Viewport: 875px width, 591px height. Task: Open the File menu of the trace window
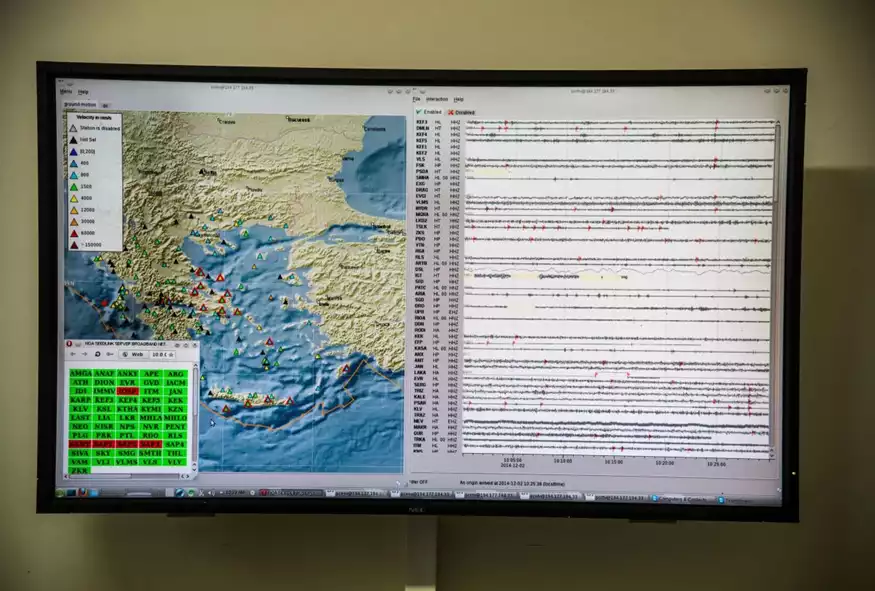(416, 99)
